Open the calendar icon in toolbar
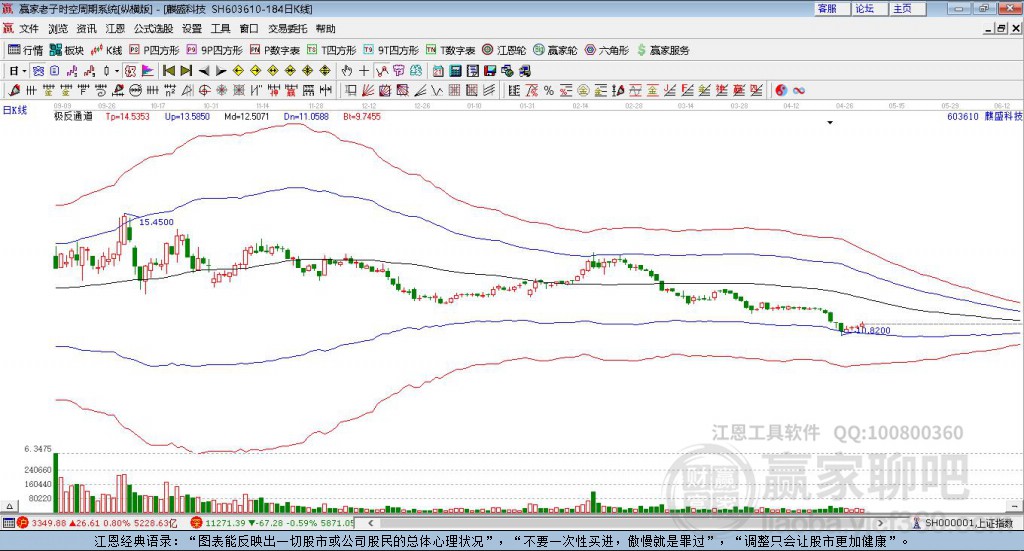1024x551 pixels. tap(438, 71)
